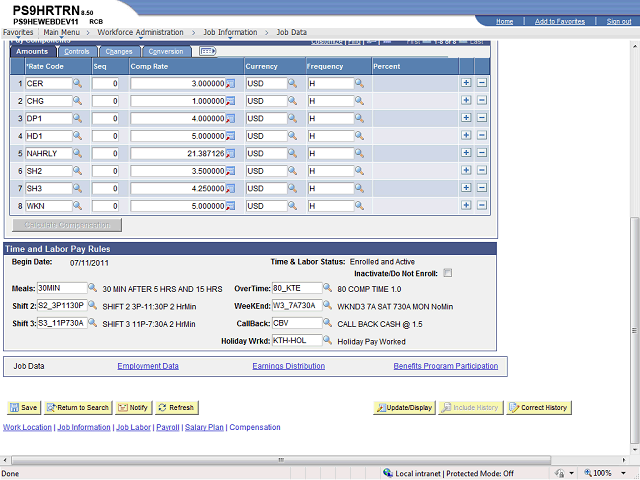Click the Refresh button

tap(176, 407)
